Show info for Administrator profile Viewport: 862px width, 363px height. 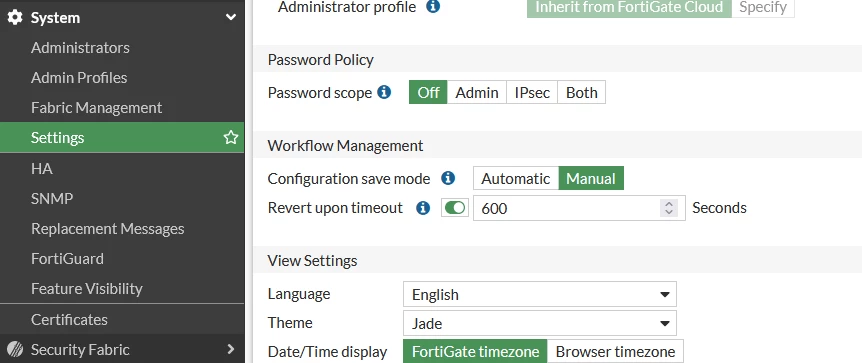tap(433, 7)
